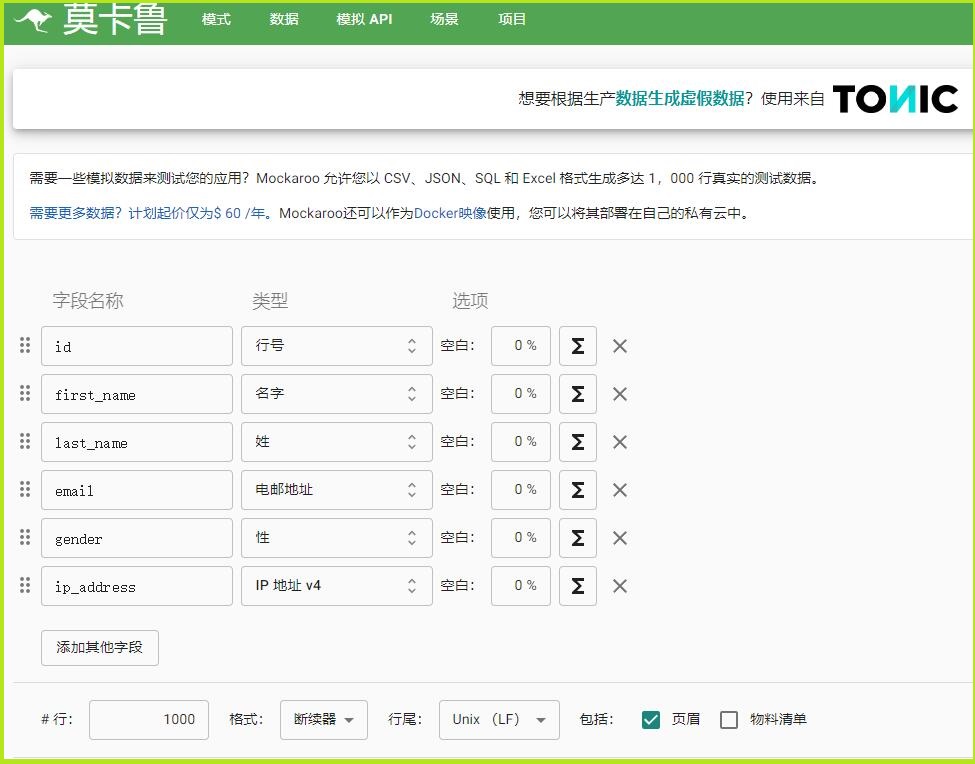Open the Docker映像 link
The height and width of the screenshot is (764, 975).
(x=450, y=213)
